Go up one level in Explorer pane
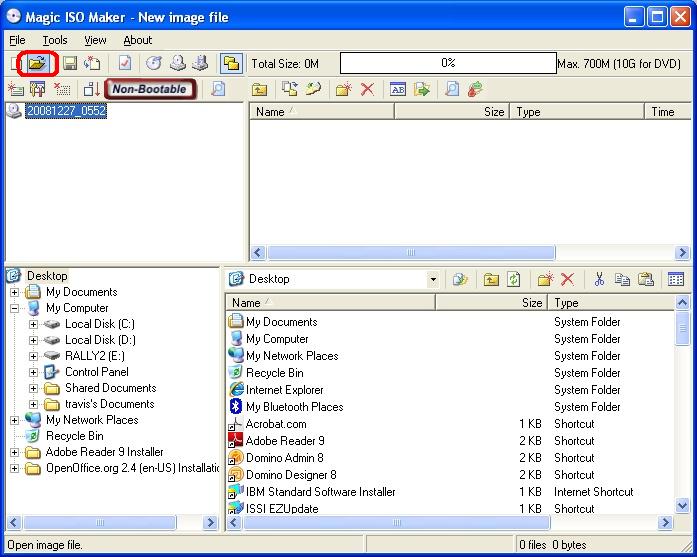This screenshot has width=697, height=557. [x=491, y=280]
